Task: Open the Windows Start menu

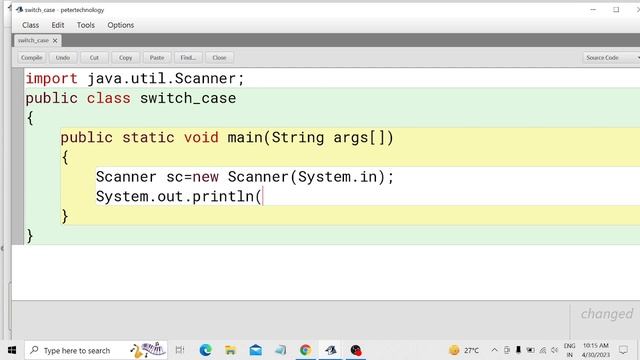Action: 12,350
